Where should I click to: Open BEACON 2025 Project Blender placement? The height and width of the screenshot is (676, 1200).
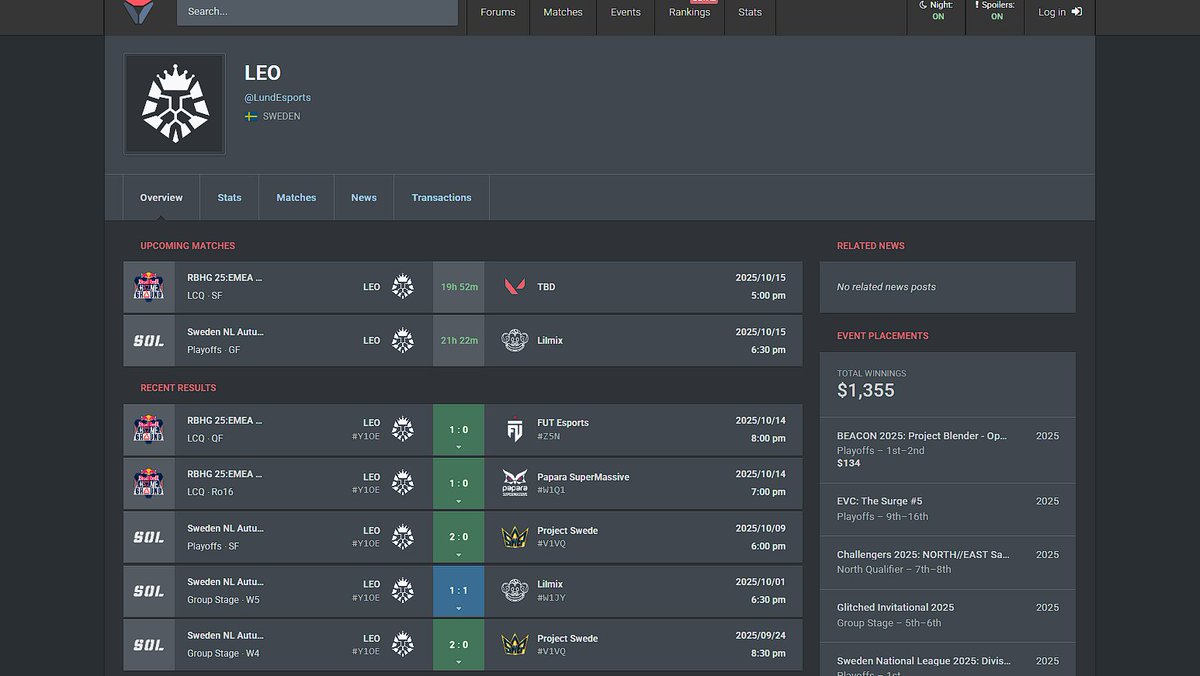948,450
